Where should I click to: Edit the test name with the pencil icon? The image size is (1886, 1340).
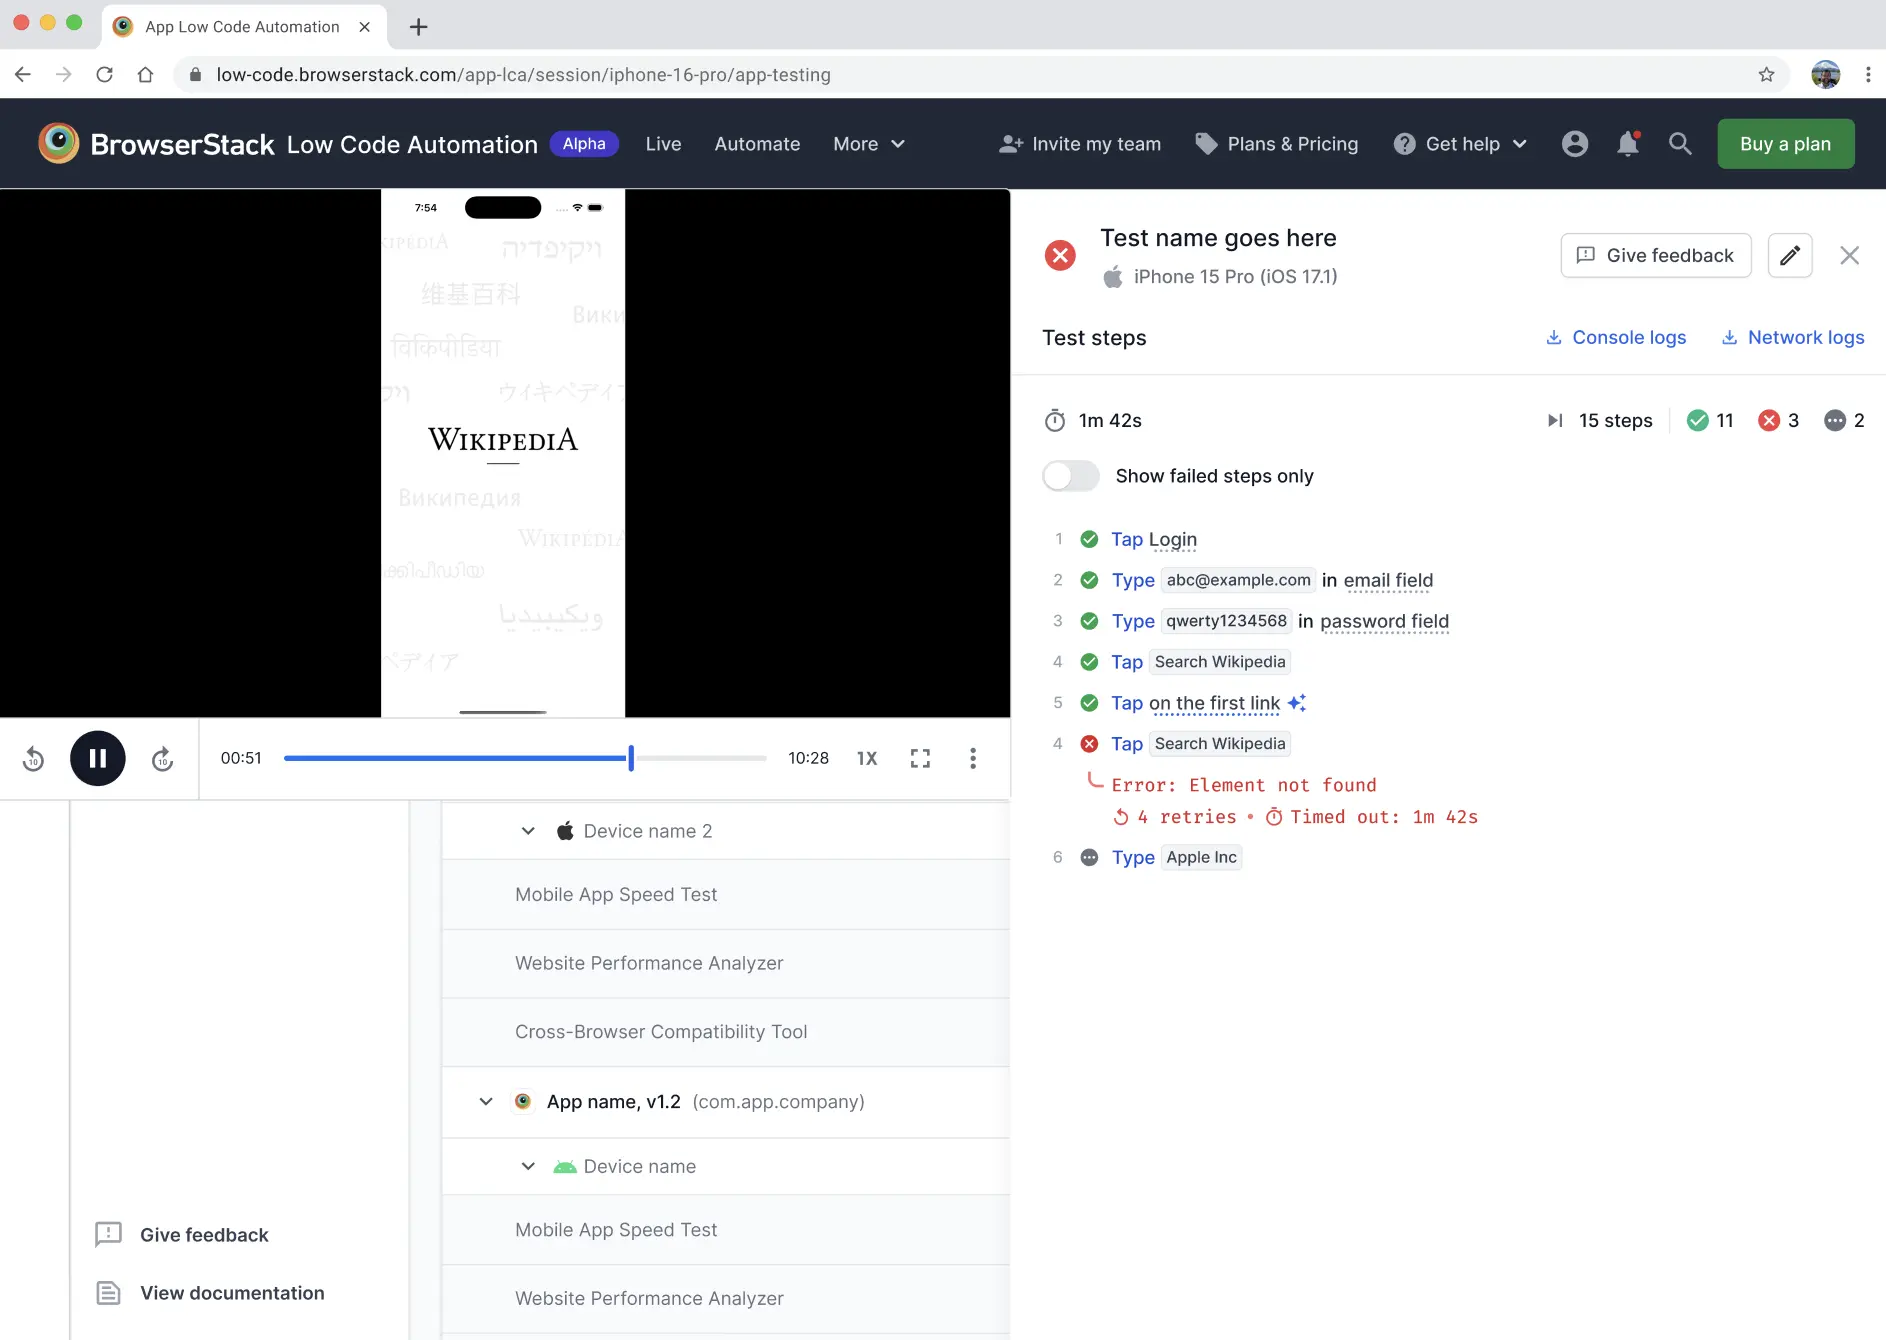point(1789,255)
